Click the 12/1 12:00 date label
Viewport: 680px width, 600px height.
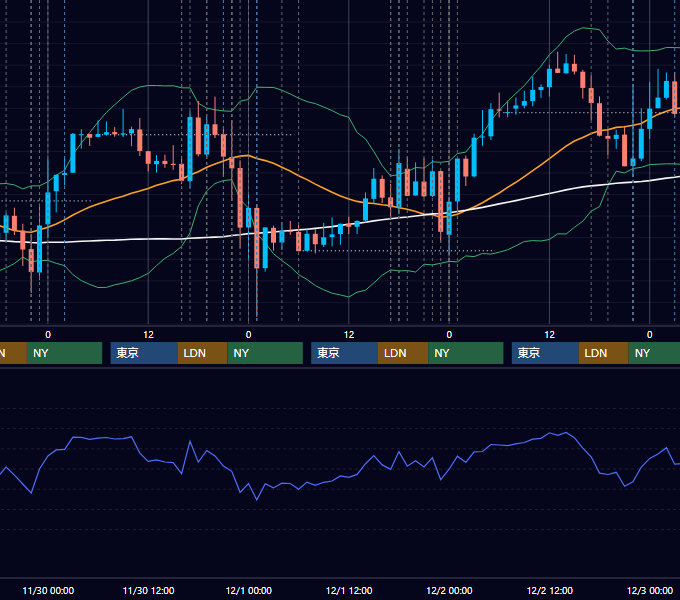pos(349,590)
